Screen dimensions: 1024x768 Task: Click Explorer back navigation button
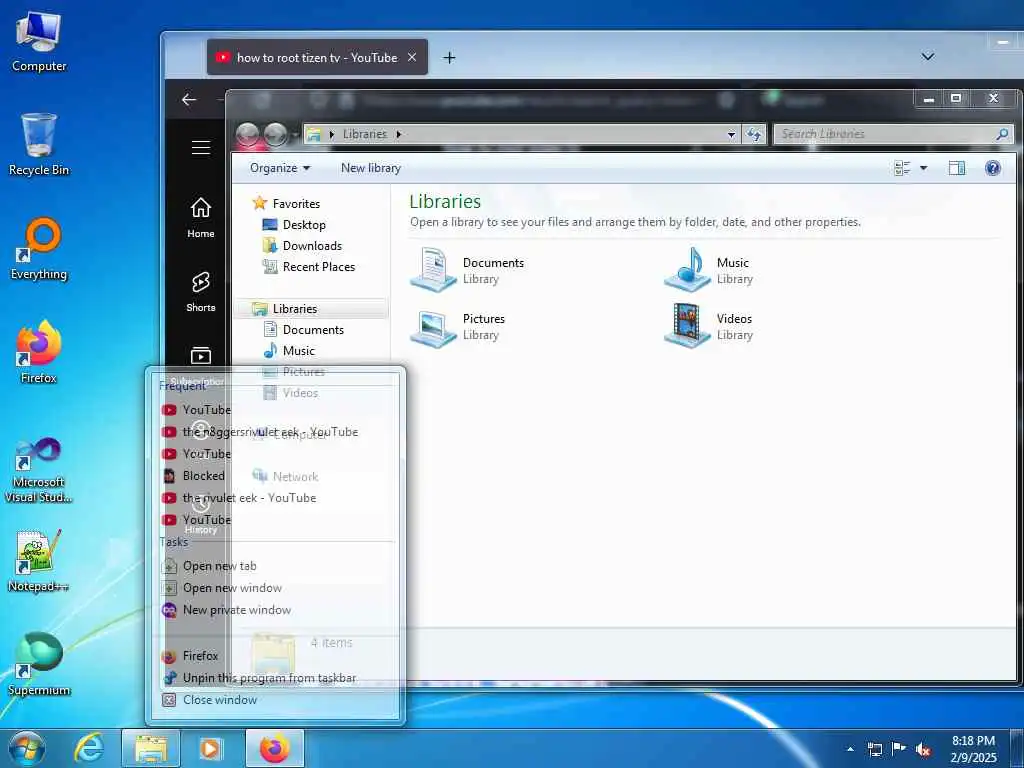point(248,134)
